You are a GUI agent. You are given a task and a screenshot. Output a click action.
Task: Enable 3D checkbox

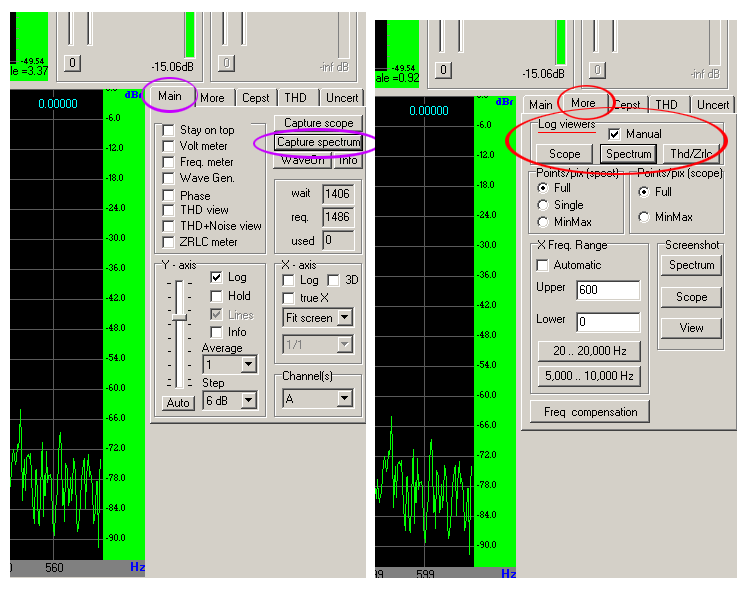(333, 280)
